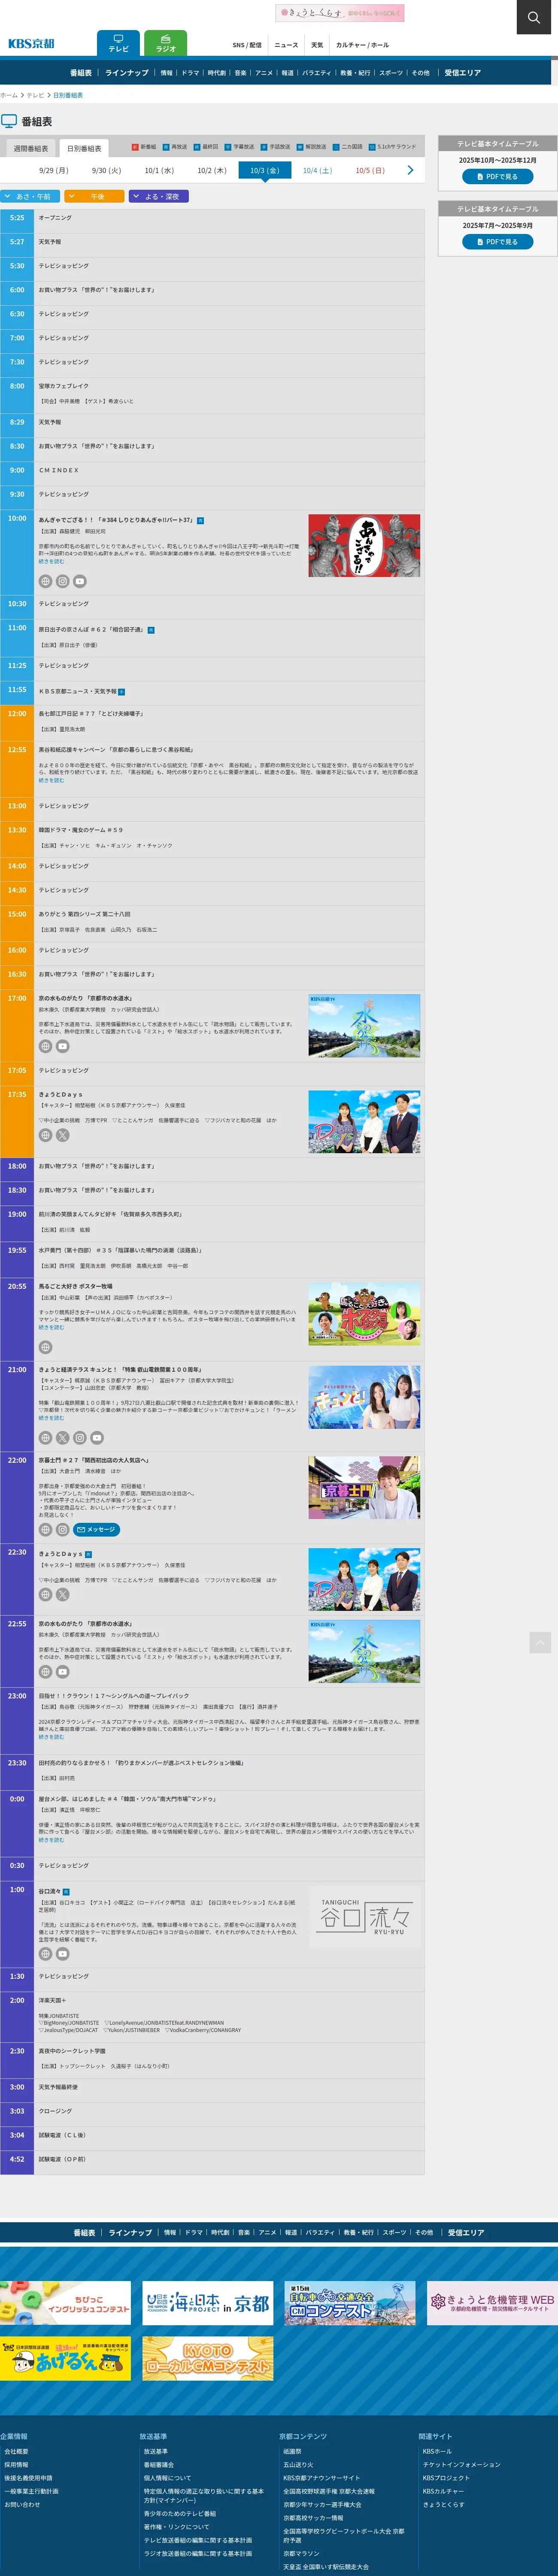Image resolution: width=558 pixels, height=2576 pixels.
Task: View 2025年10月〜12月 timetable PDF
Action: 497,176
